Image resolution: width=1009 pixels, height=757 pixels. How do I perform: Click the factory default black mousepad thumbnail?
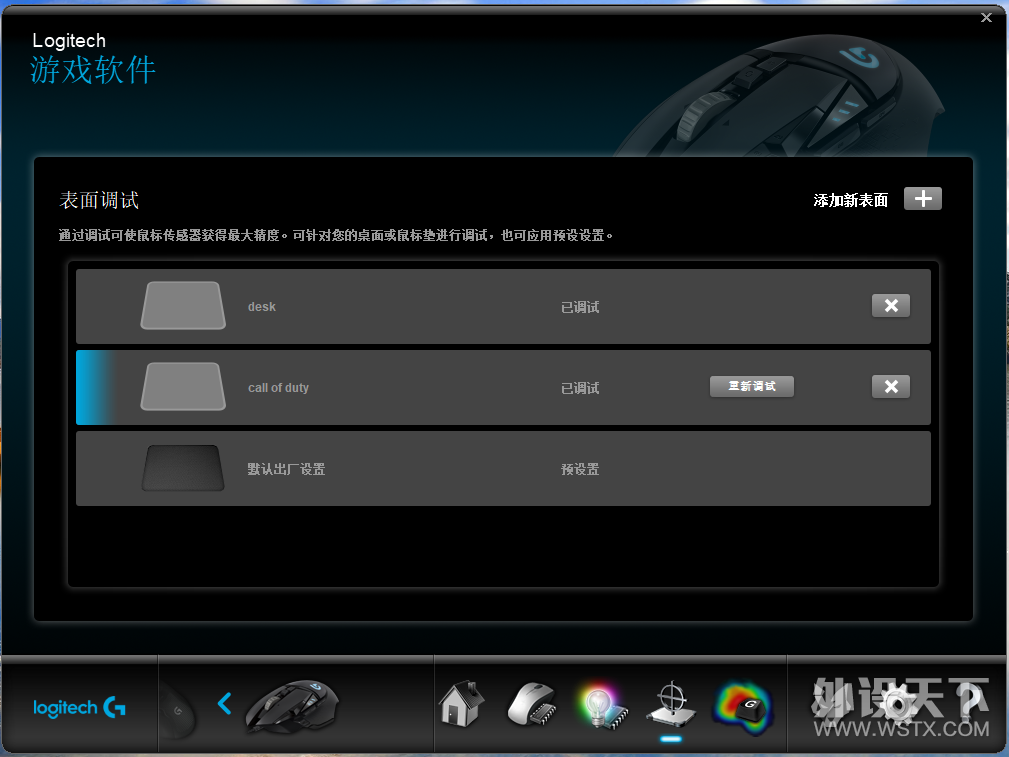(183, 468)
